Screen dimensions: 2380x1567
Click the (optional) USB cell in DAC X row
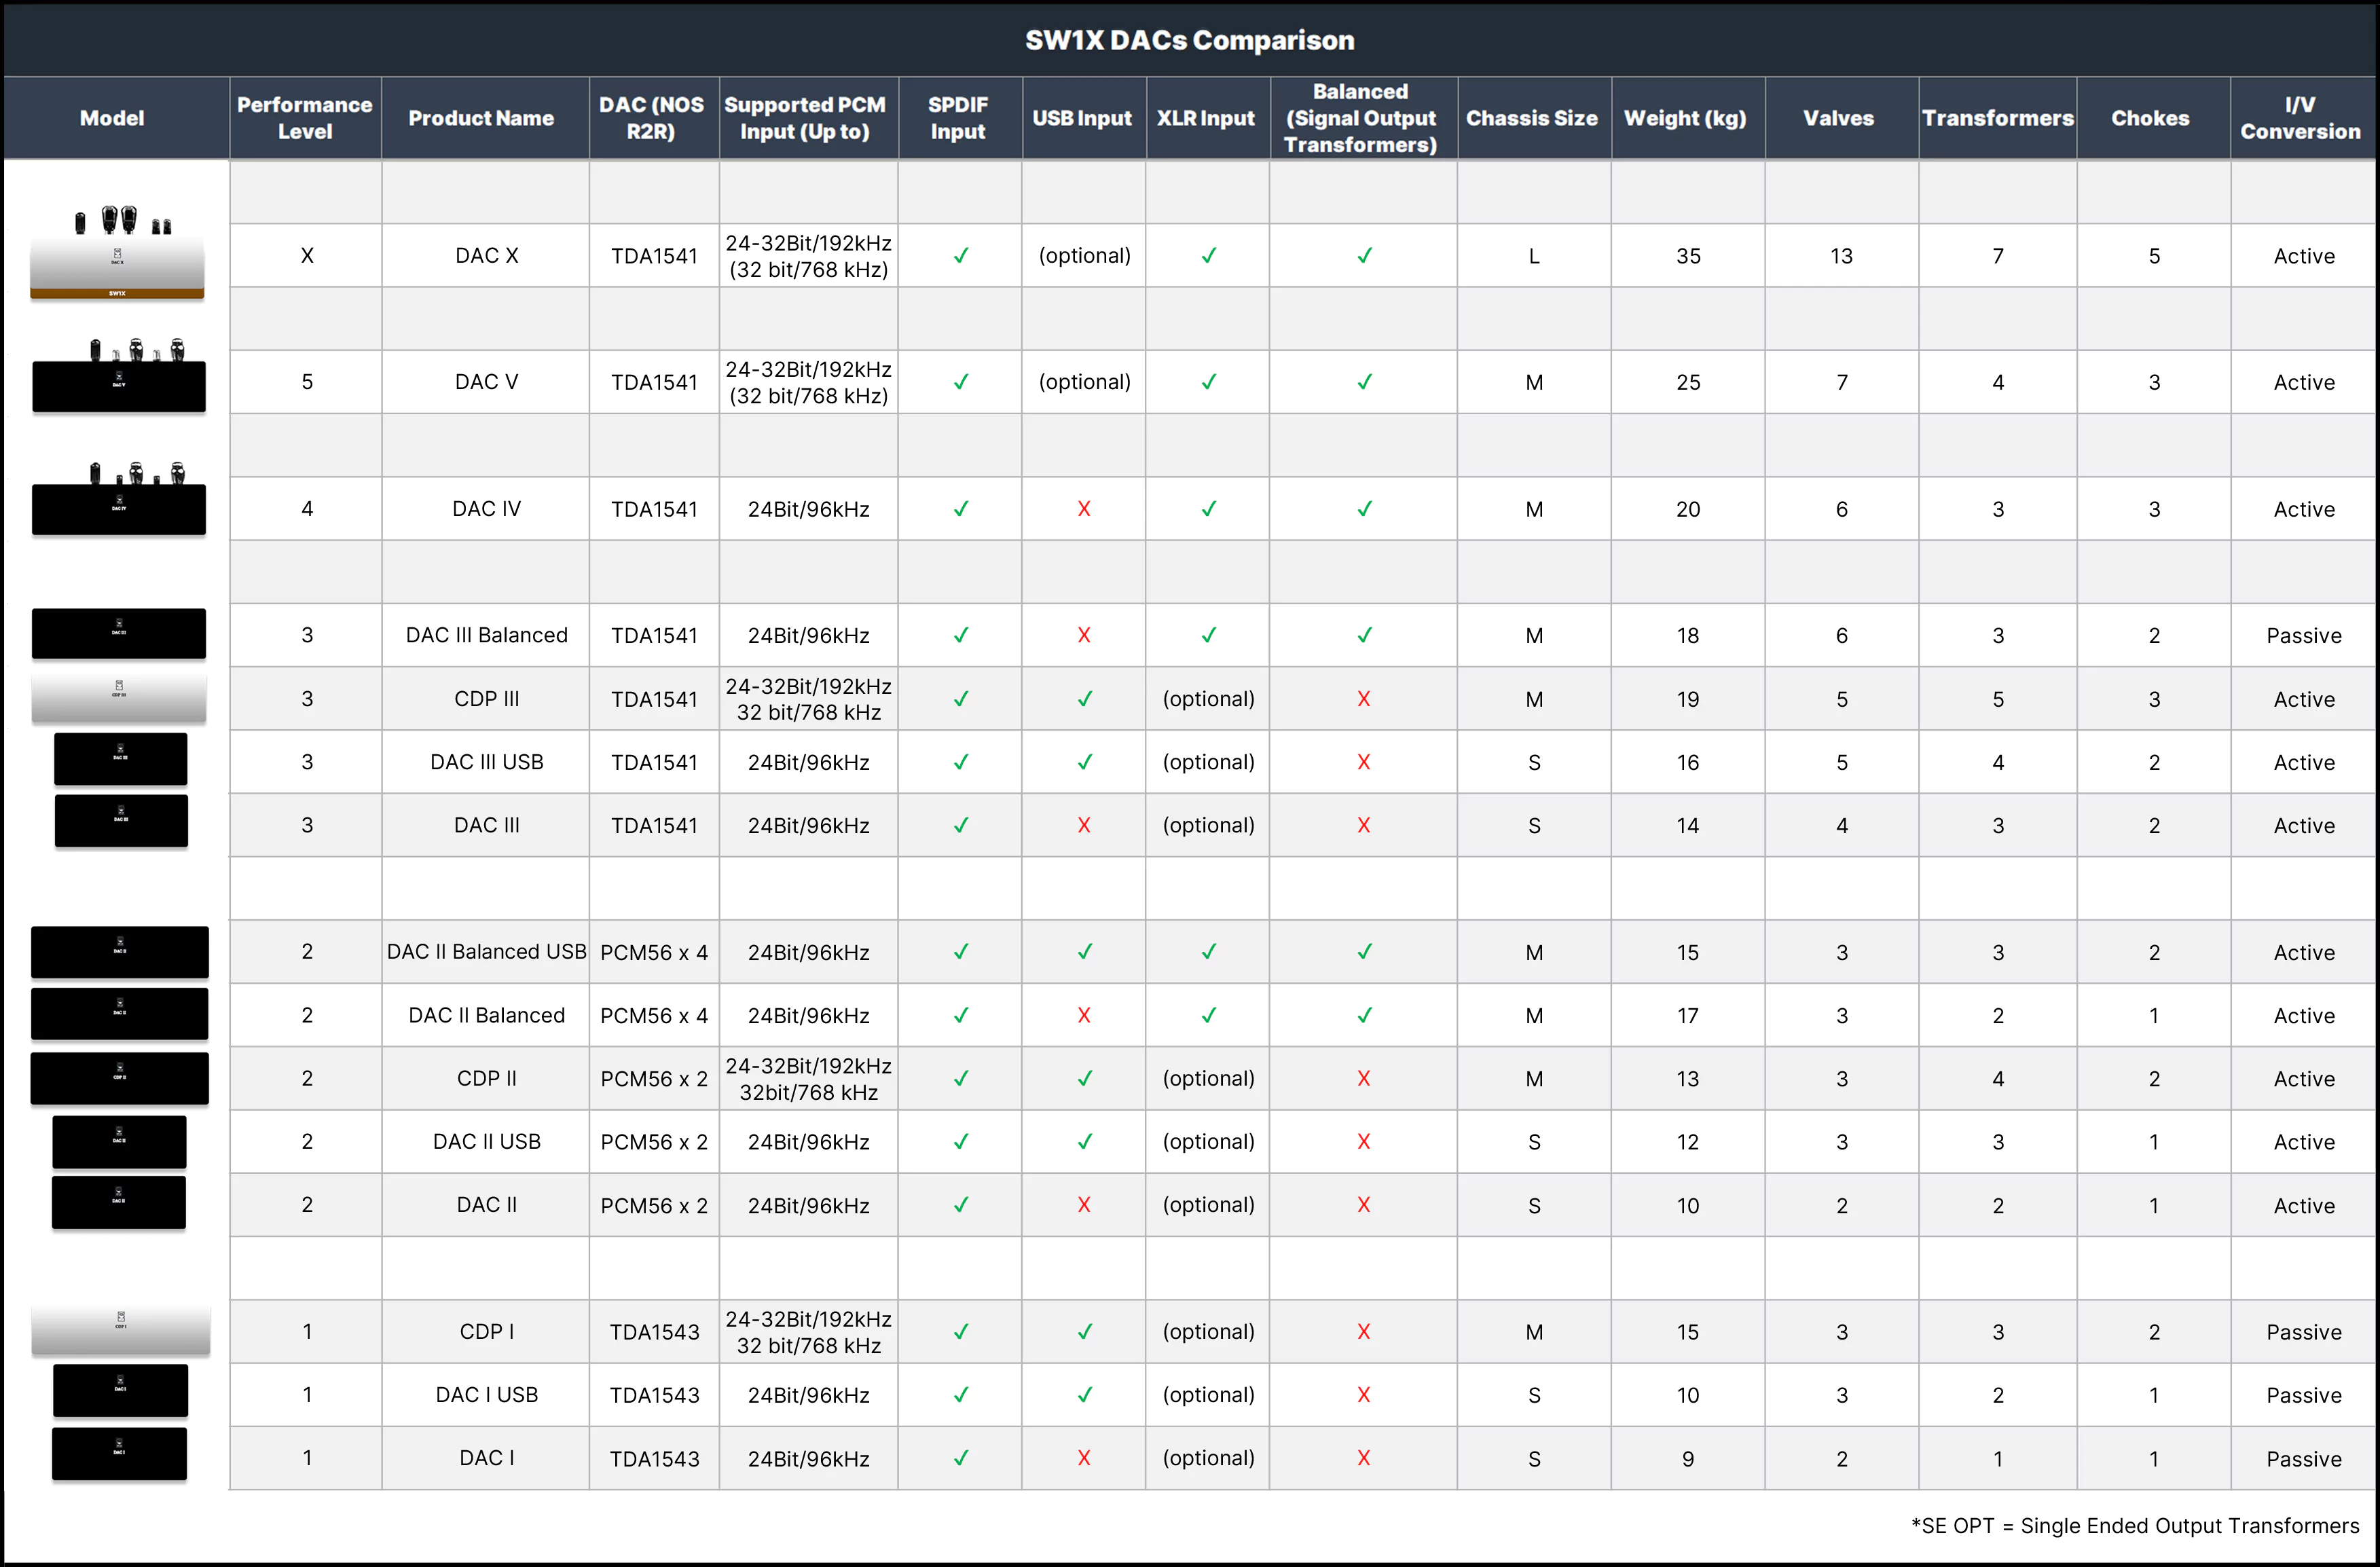click(1085, 255)
